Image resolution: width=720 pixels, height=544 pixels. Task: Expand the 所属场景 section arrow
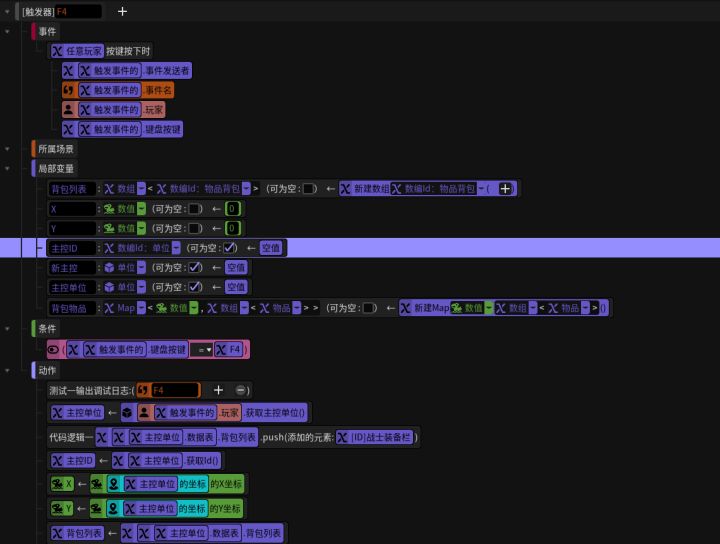[7, 149]
